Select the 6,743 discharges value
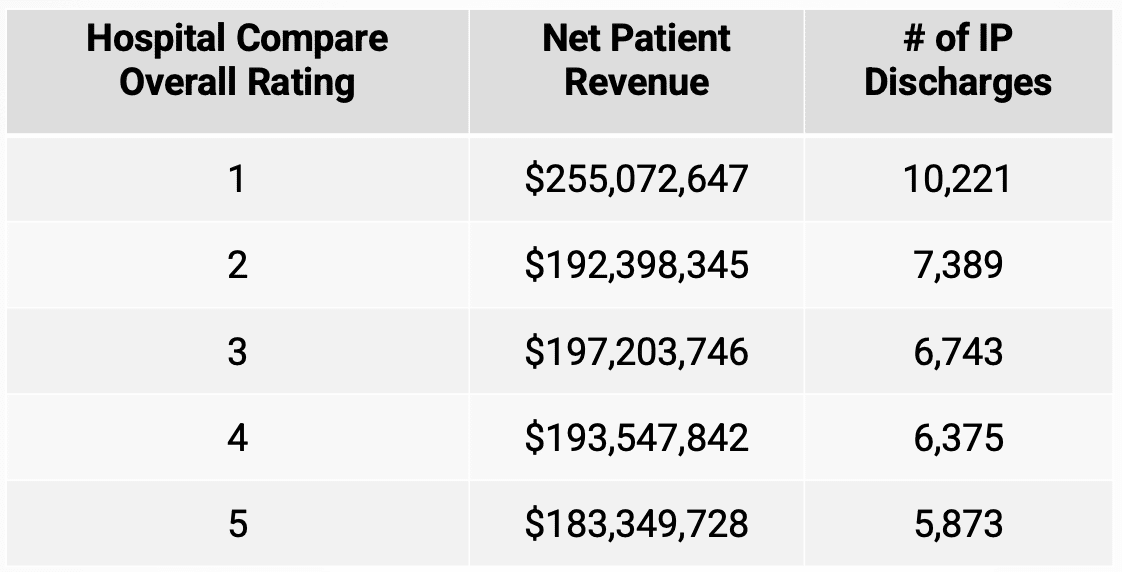The height and width of the screenshot is (572, 1122). point(957,352)
